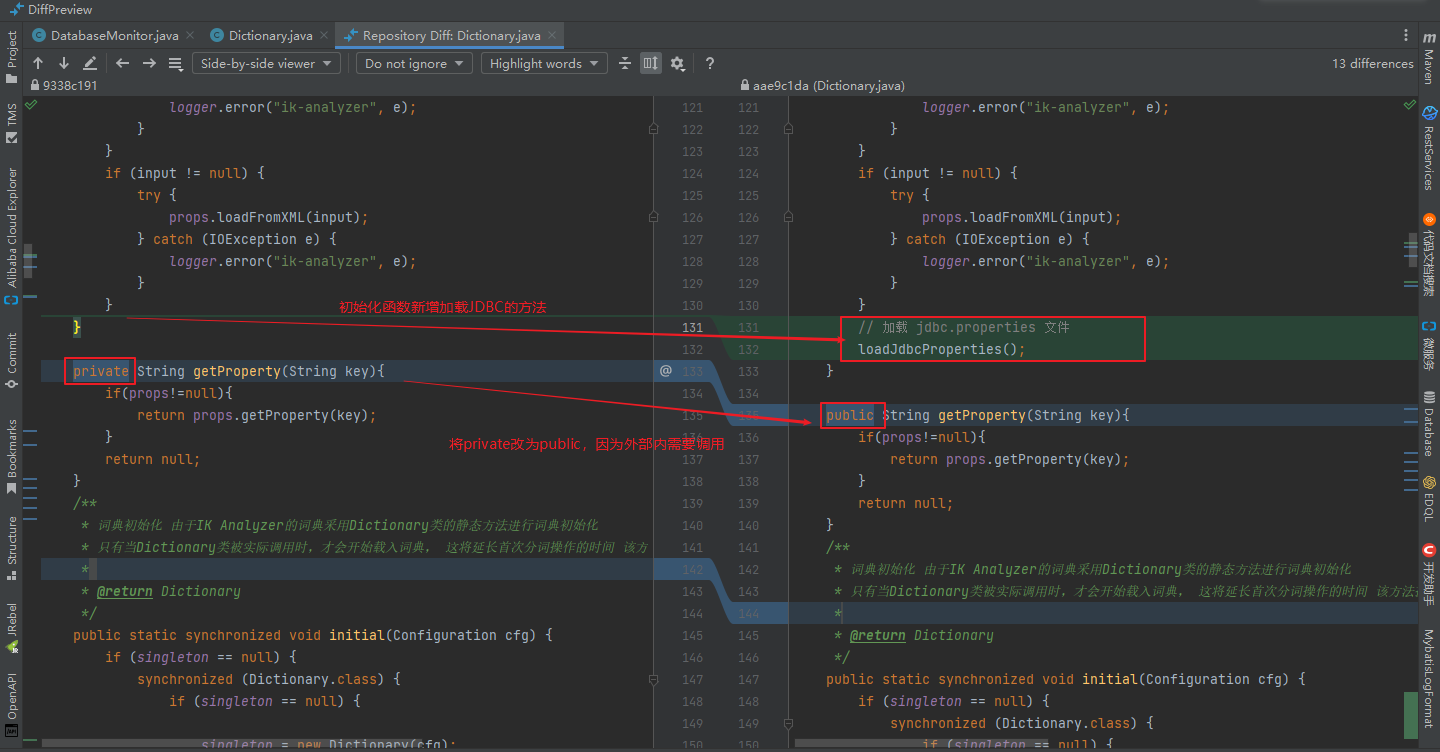Open the Do not ignore dropdown

coord(414,63)
